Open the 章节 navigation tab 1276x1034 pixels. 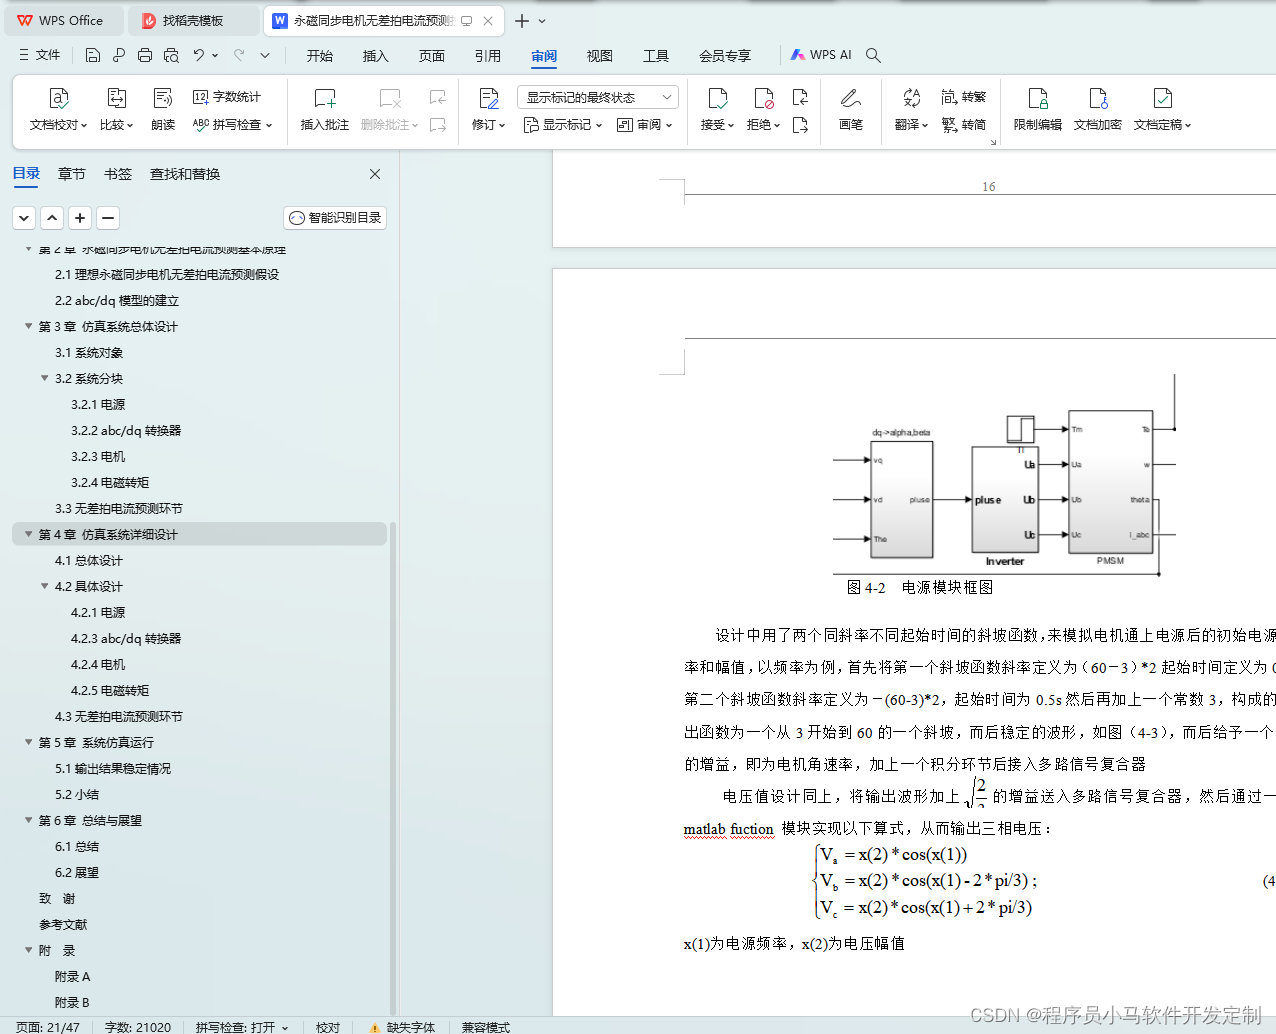click(x=72, y=174)
